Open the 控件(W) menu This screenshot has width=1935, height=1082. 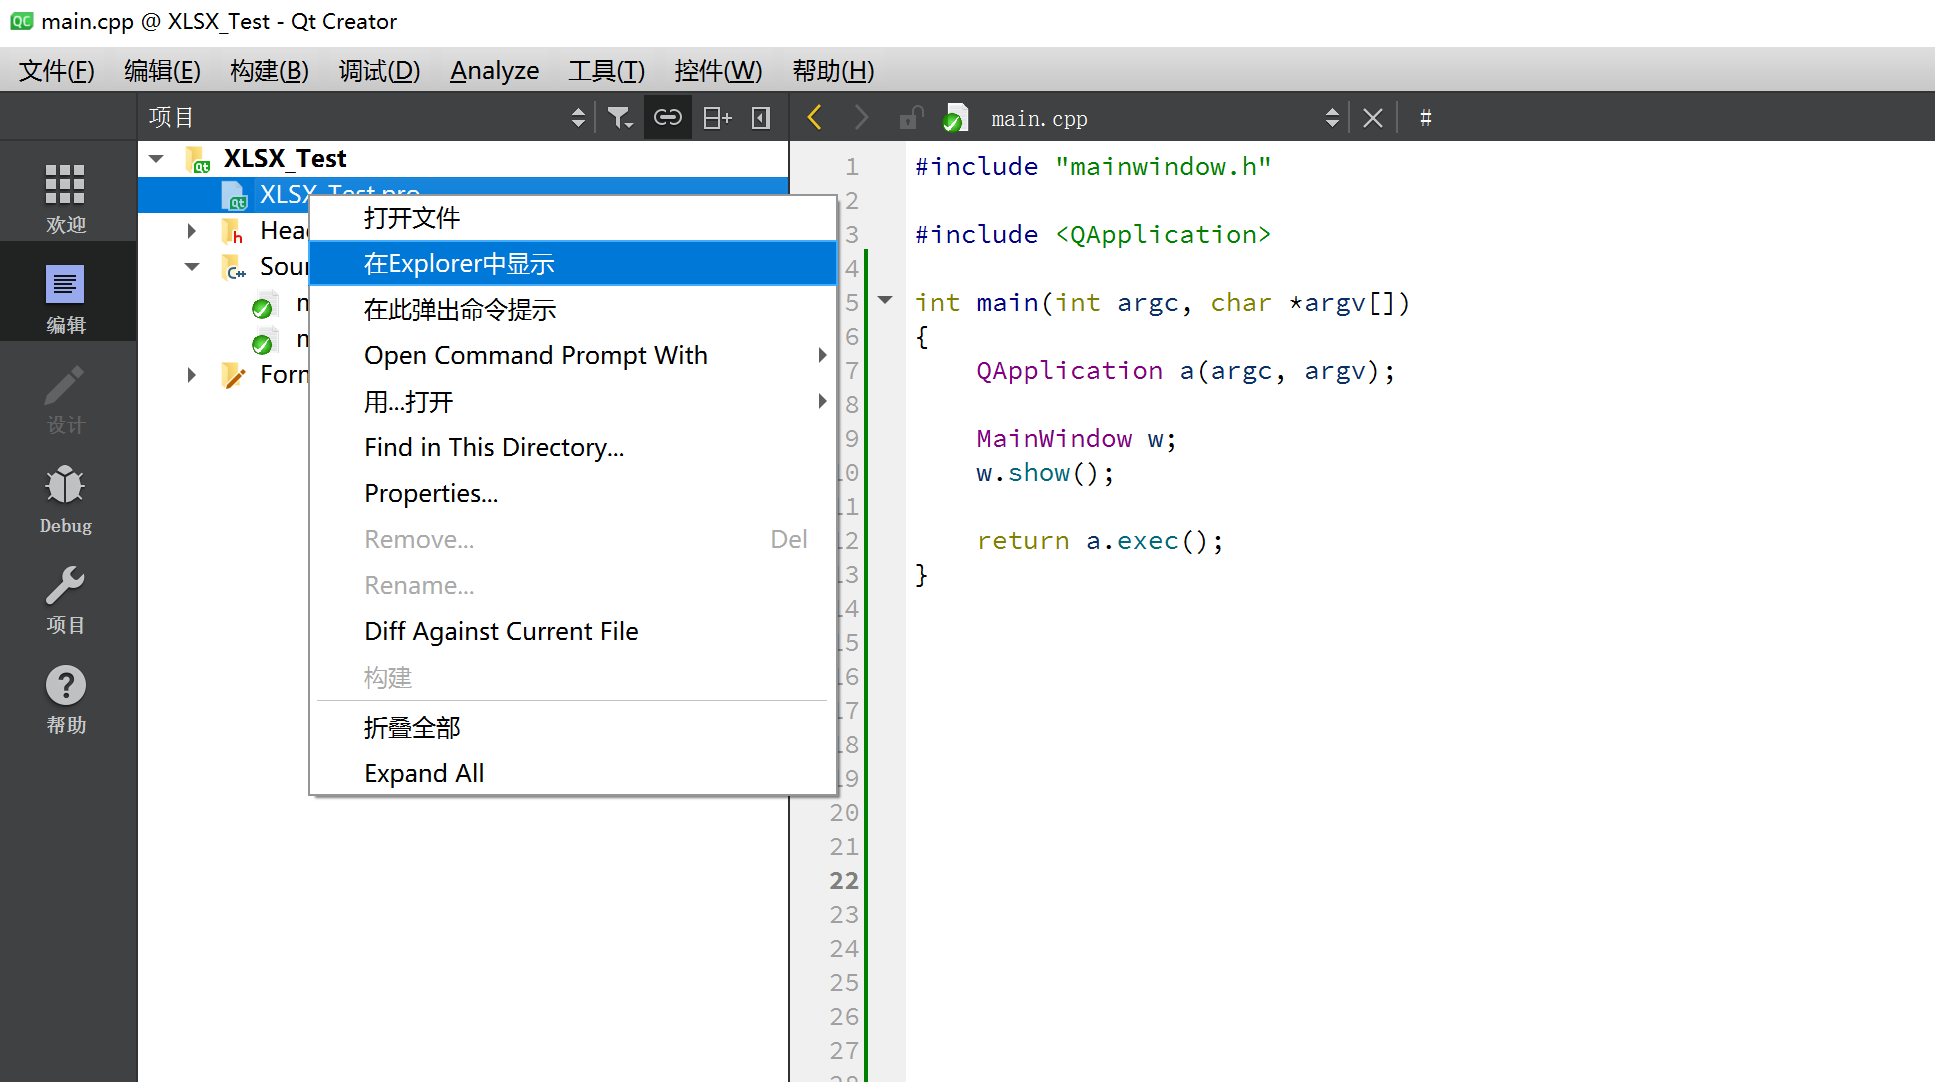(718, 71)
